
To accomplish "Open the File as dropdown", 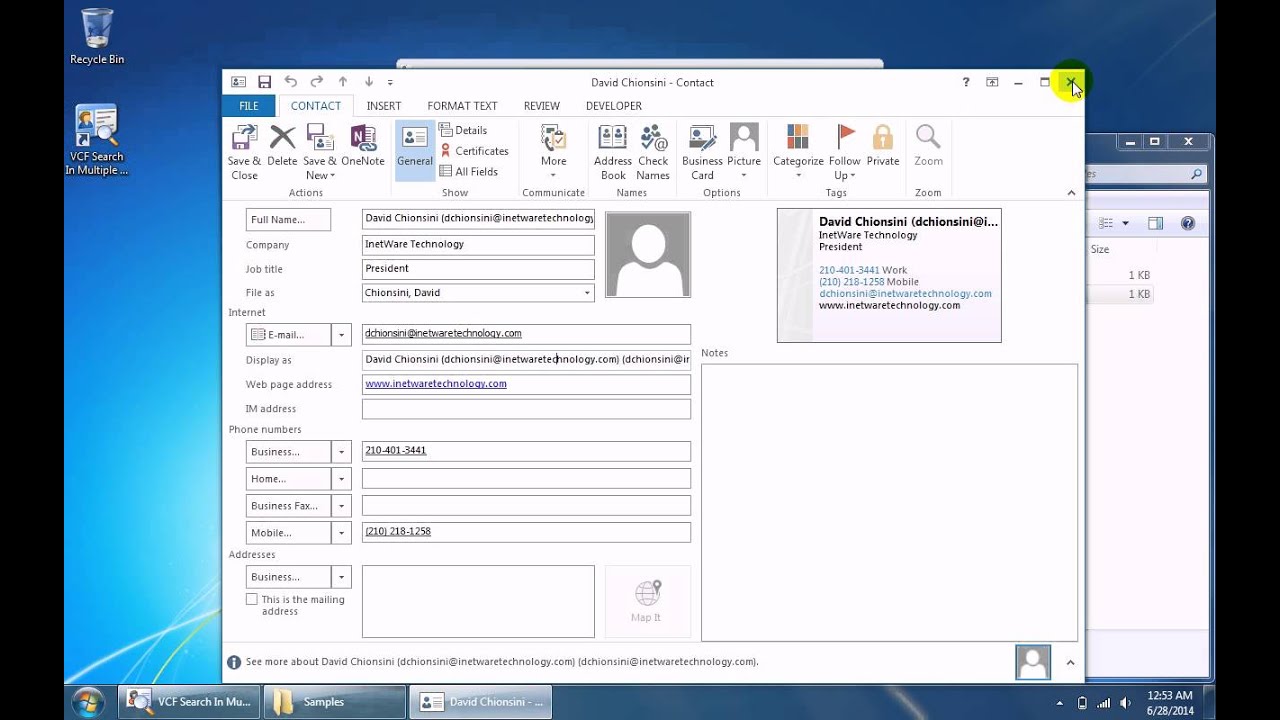I will [587, 293].
